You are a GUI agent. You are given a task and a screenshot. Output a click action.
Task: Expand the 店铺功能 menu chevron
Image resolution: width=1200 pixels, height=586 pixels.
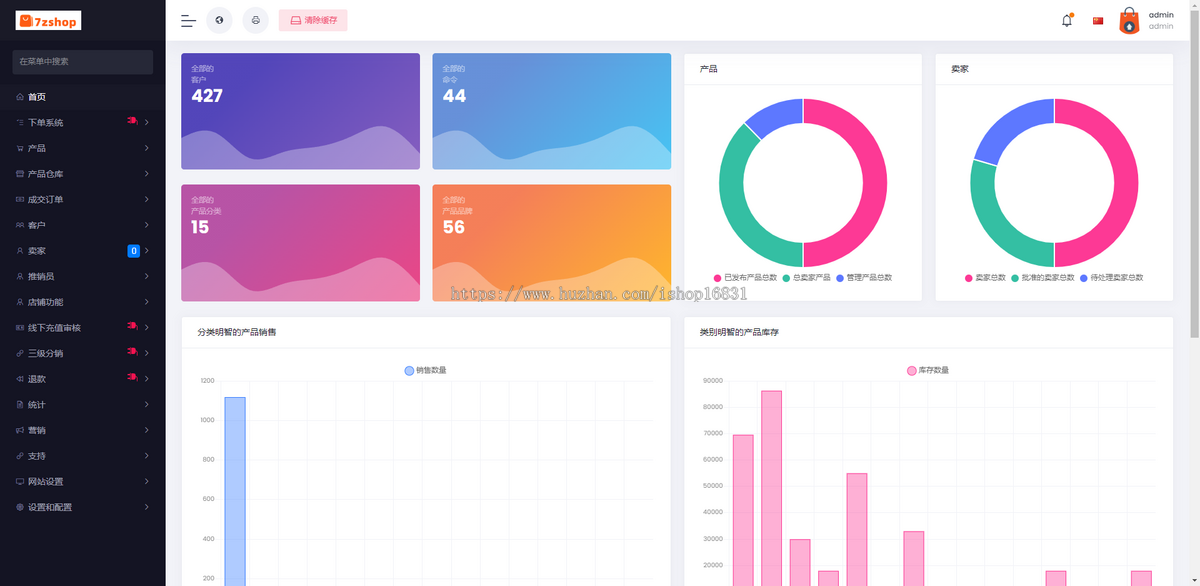coord(147,302)
